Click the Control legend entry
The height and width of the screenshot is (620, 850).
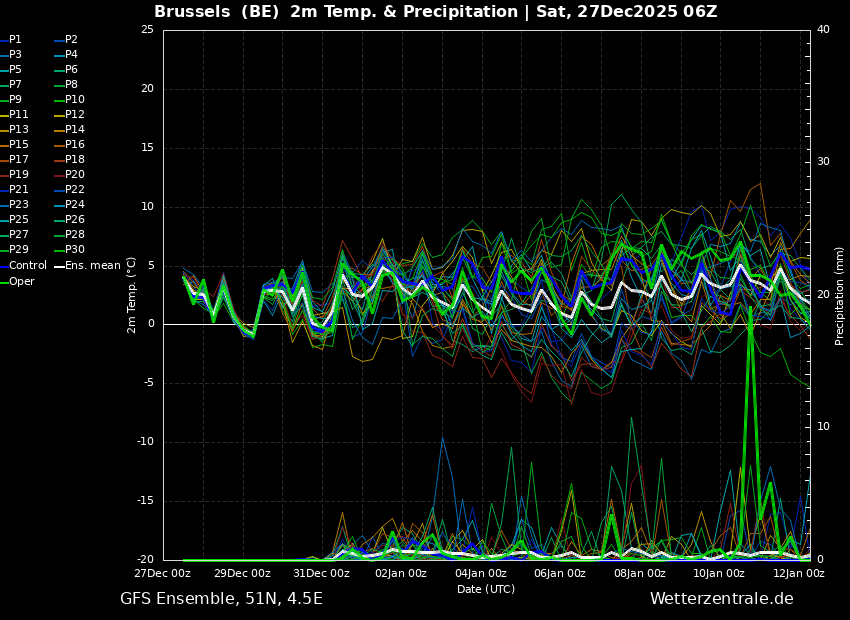click(x=27, y=265)
